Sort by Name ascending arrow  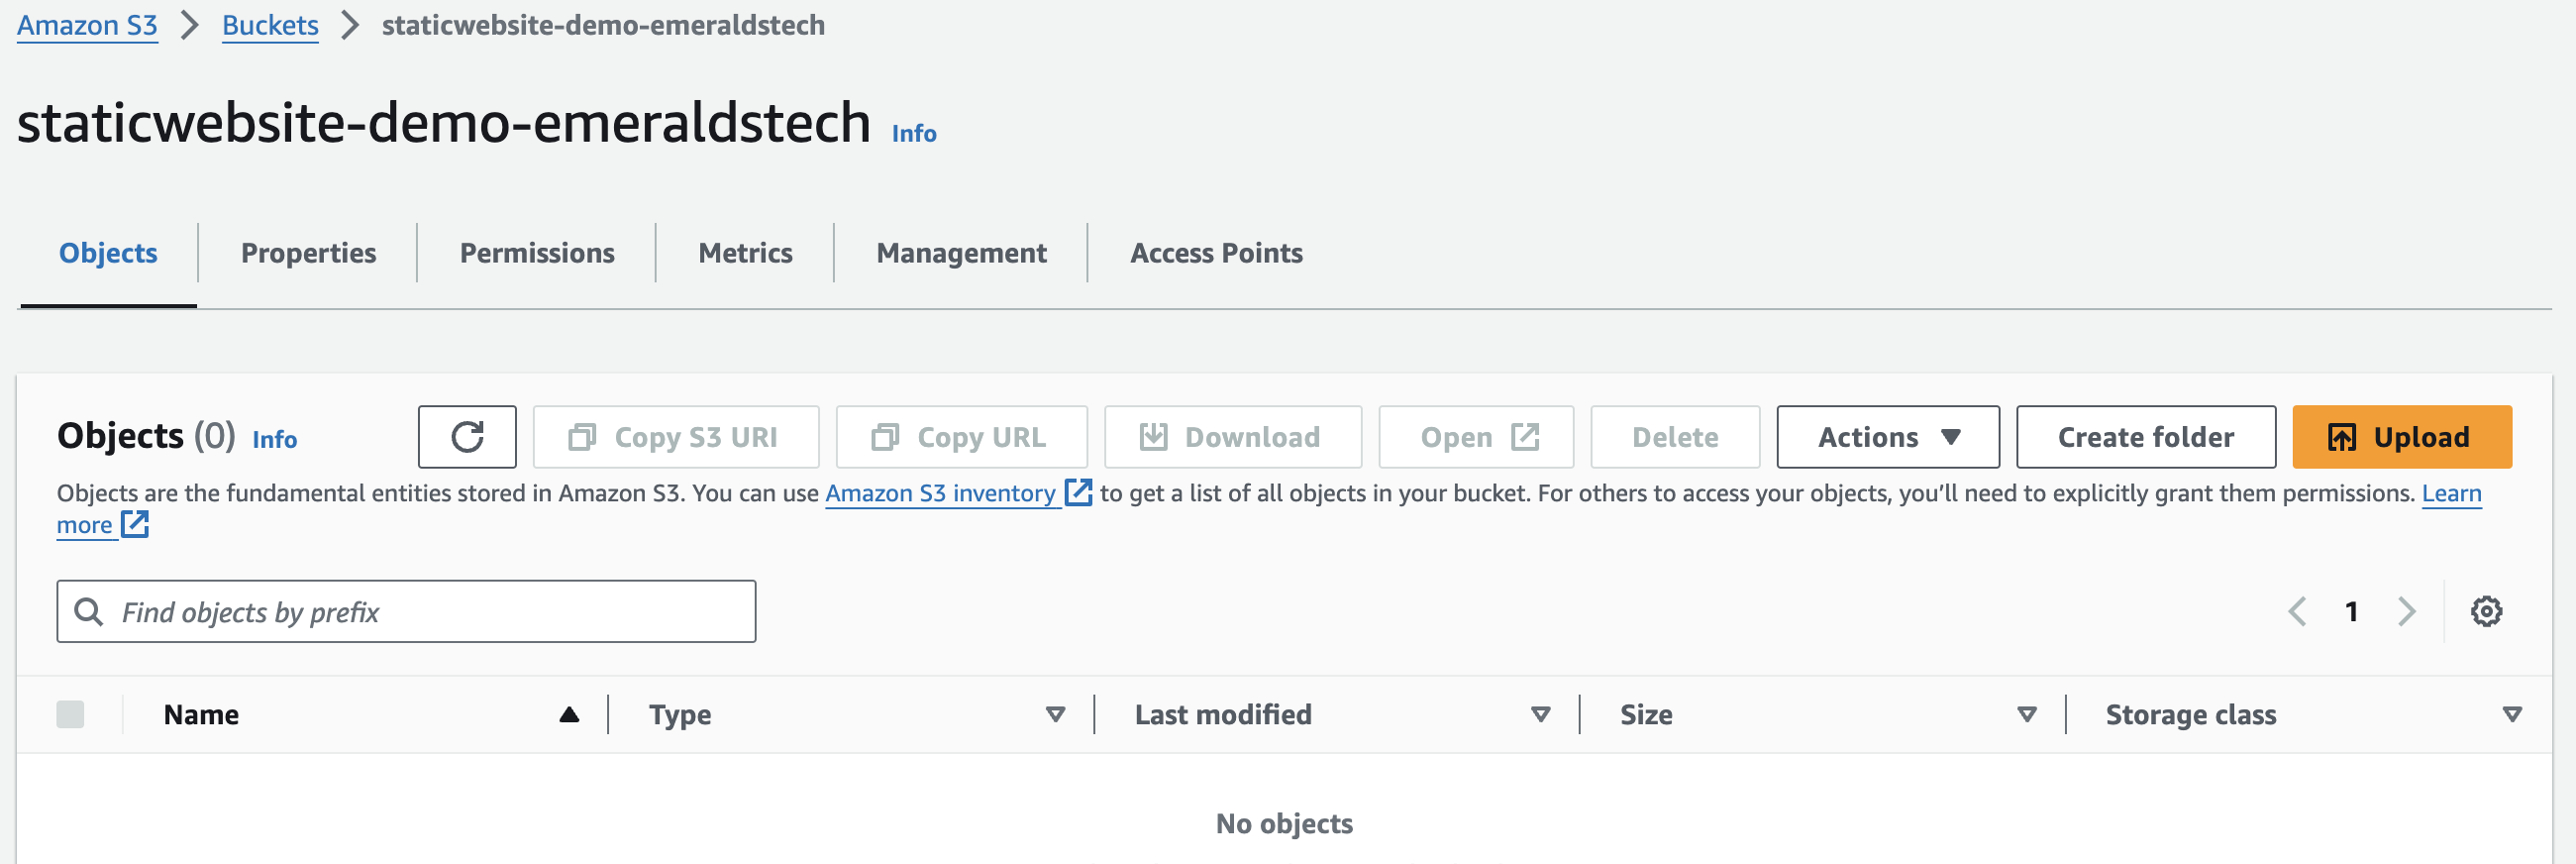[x=569, y=714]
